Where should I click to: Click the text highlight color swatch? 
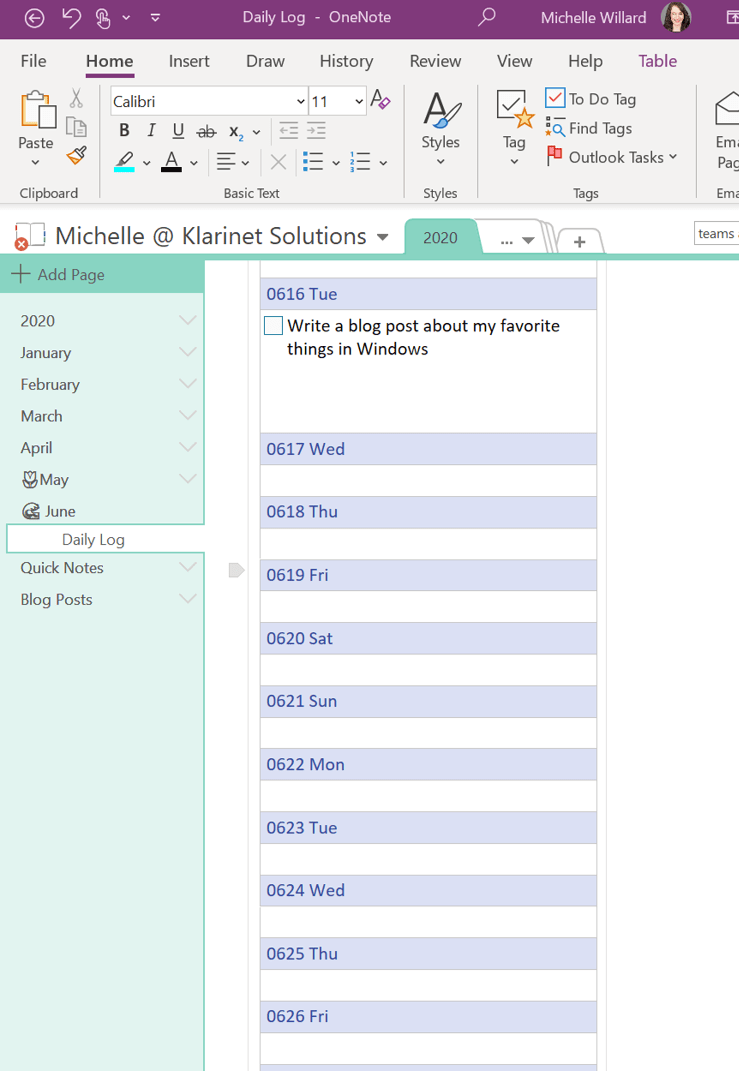pyautogui.click(x=124, y=162)
